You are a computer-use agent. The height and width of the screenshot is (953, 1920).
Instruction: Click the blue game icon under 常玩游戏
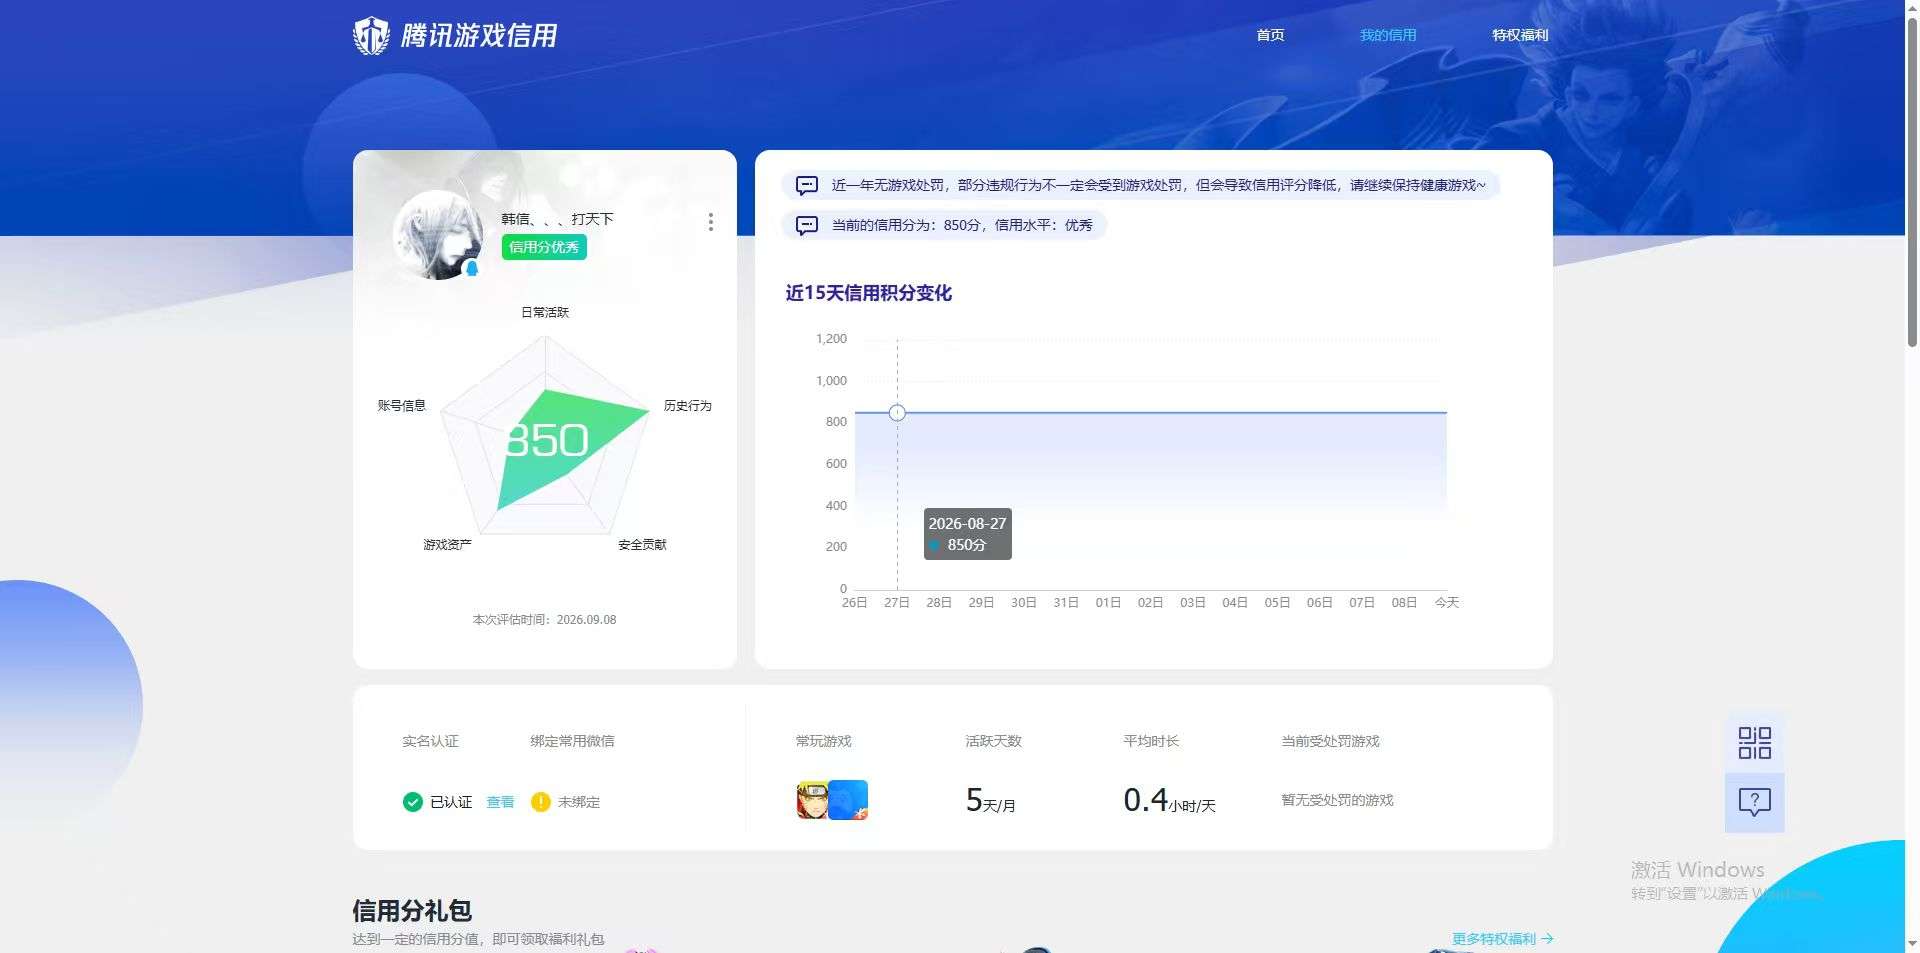pyautogui.click(x=848, y=800)
